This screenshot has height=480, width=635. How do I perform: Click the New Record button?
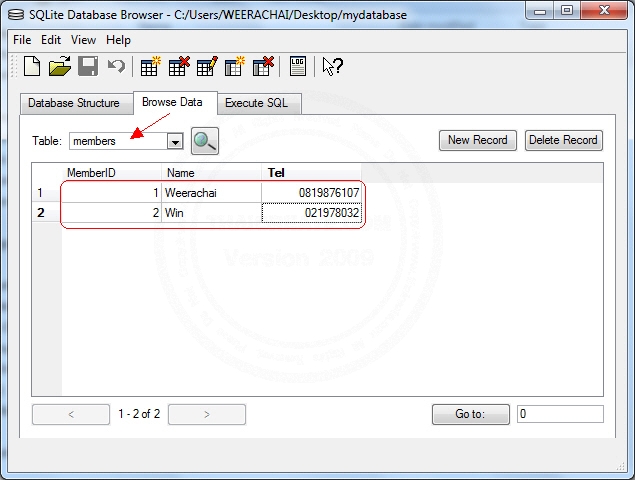tap(477, 140)
